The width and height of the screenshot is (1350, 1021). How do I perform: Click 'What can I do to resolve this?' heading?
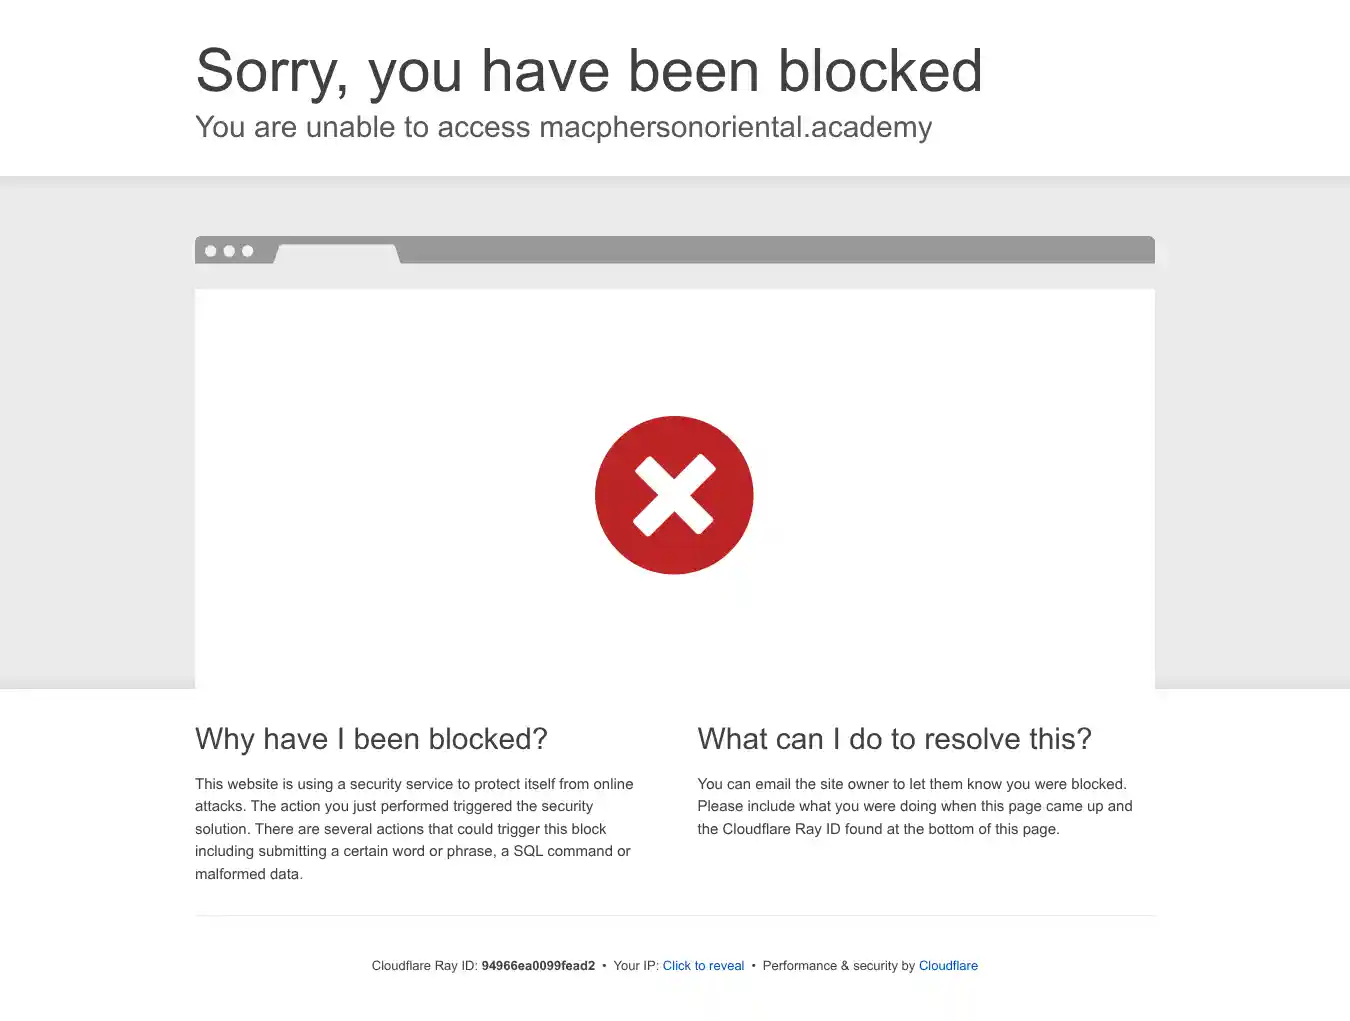tap(894, 739)
